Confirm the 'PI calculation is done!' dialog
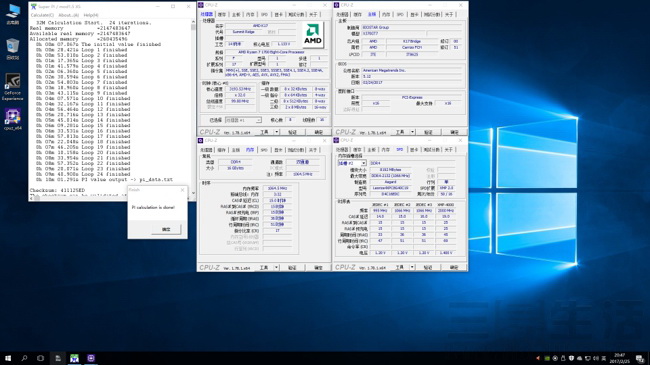Image resolution: width=650 pixels, height=365 pixels. (x=166, y=229)
